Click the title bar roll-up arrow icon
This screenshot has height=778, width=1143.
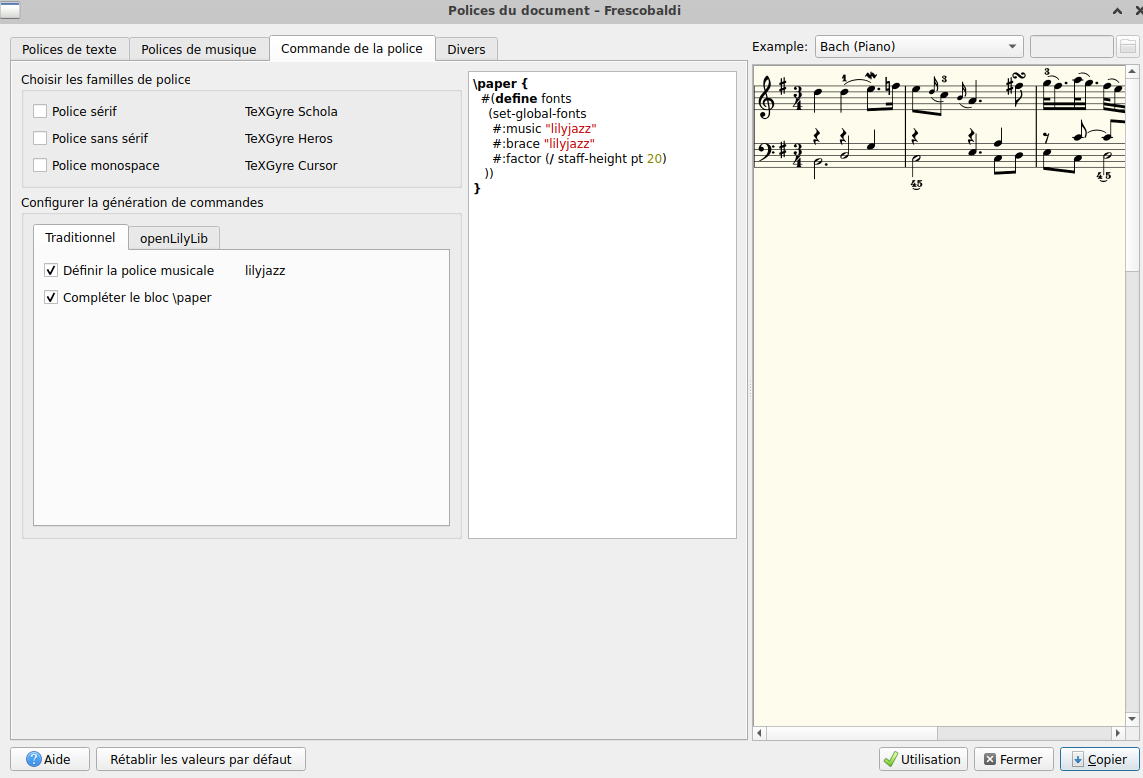[1117, 10]
